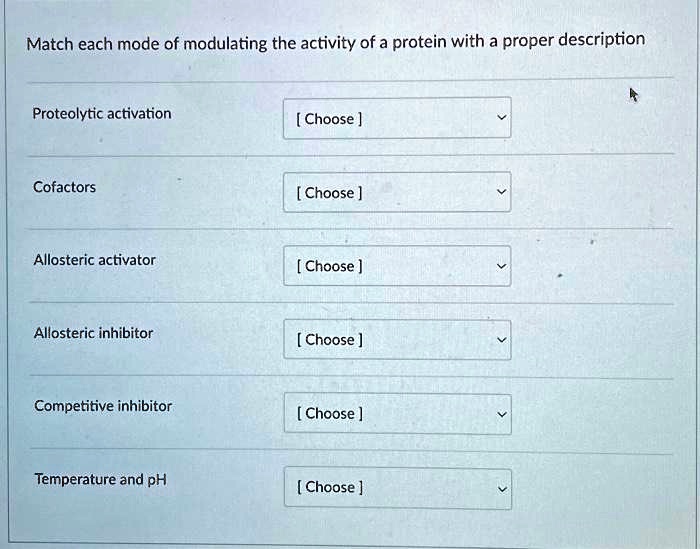
Task: Open the Allosteric inhibitor dropdown
Action: 397,340
